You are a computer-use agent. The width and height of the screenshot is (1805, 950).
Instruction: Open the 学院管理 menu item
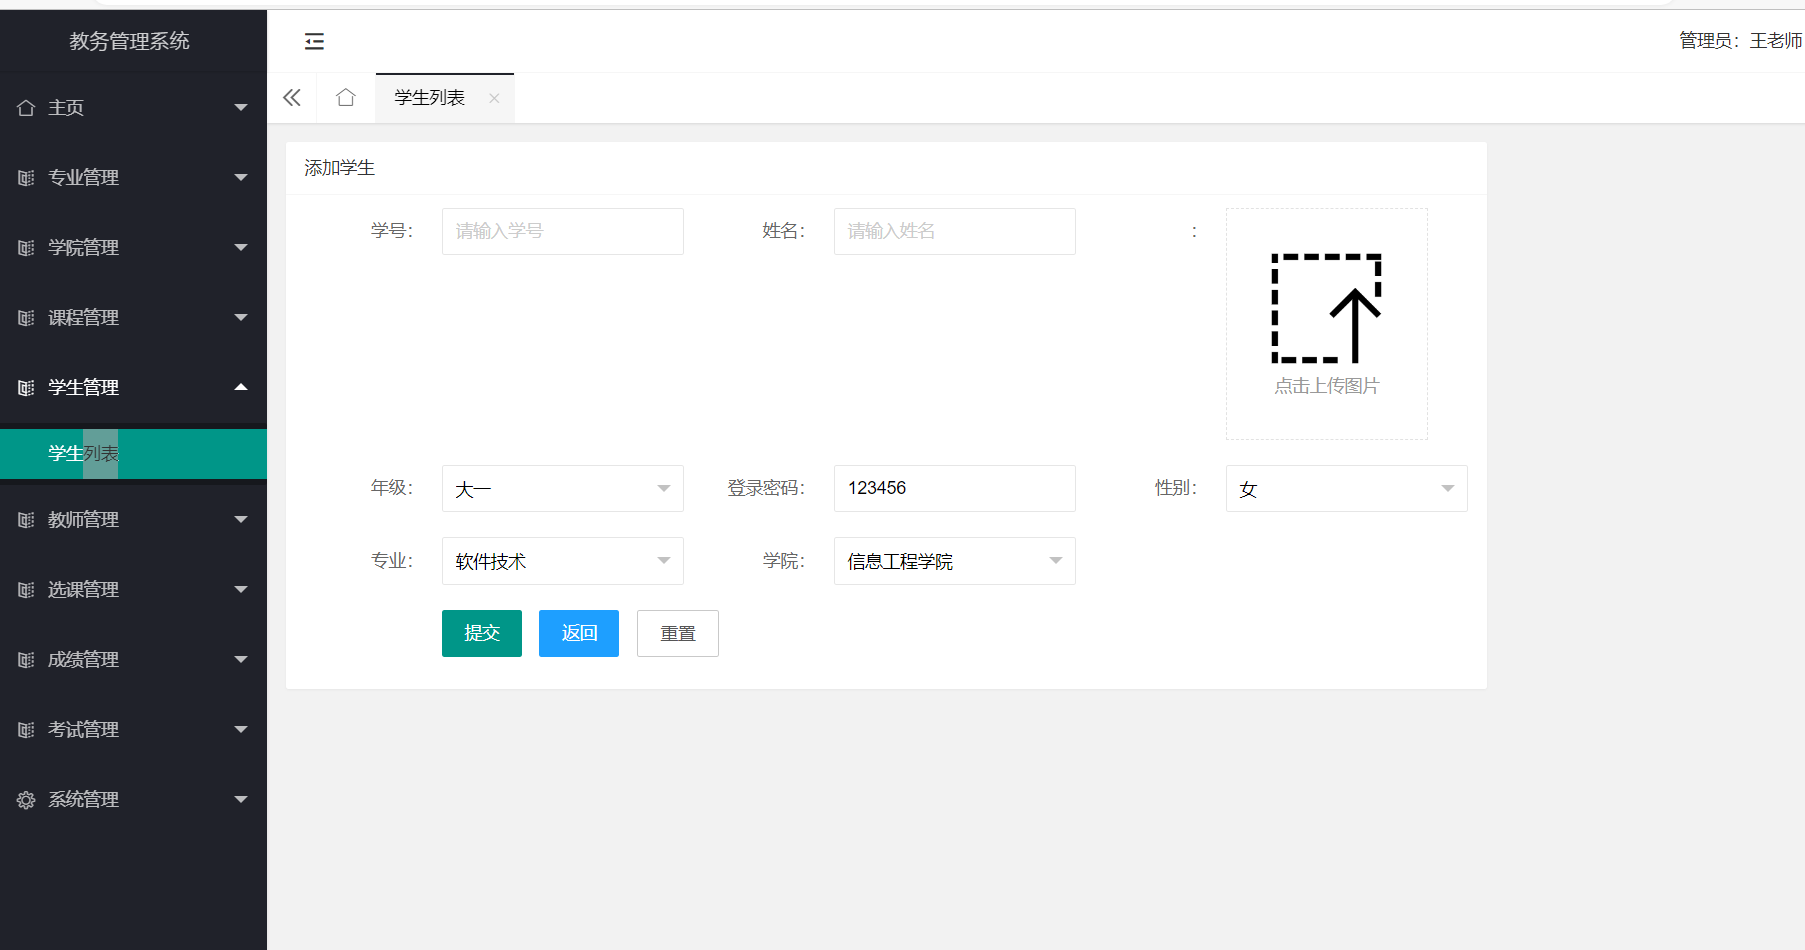click(x=133, y=247)
